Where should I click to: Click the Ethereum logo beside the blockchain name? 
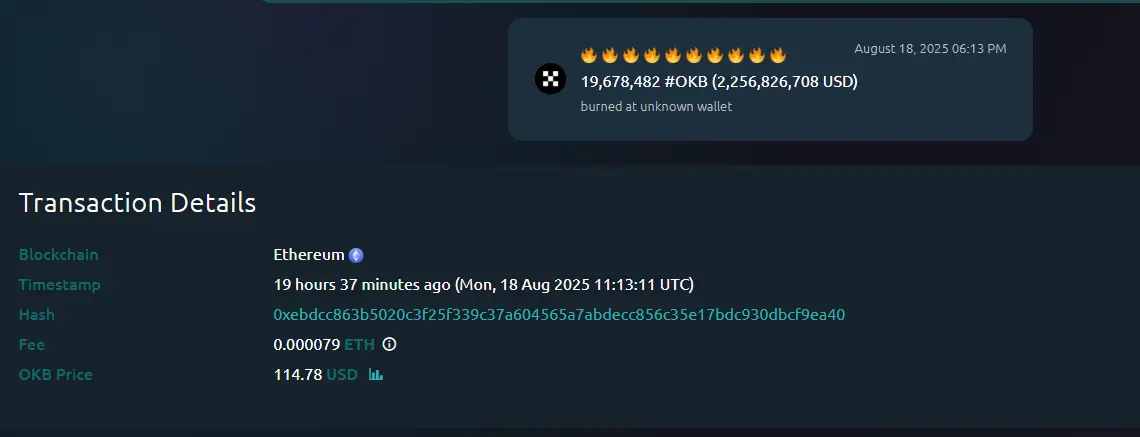point(356,255)
